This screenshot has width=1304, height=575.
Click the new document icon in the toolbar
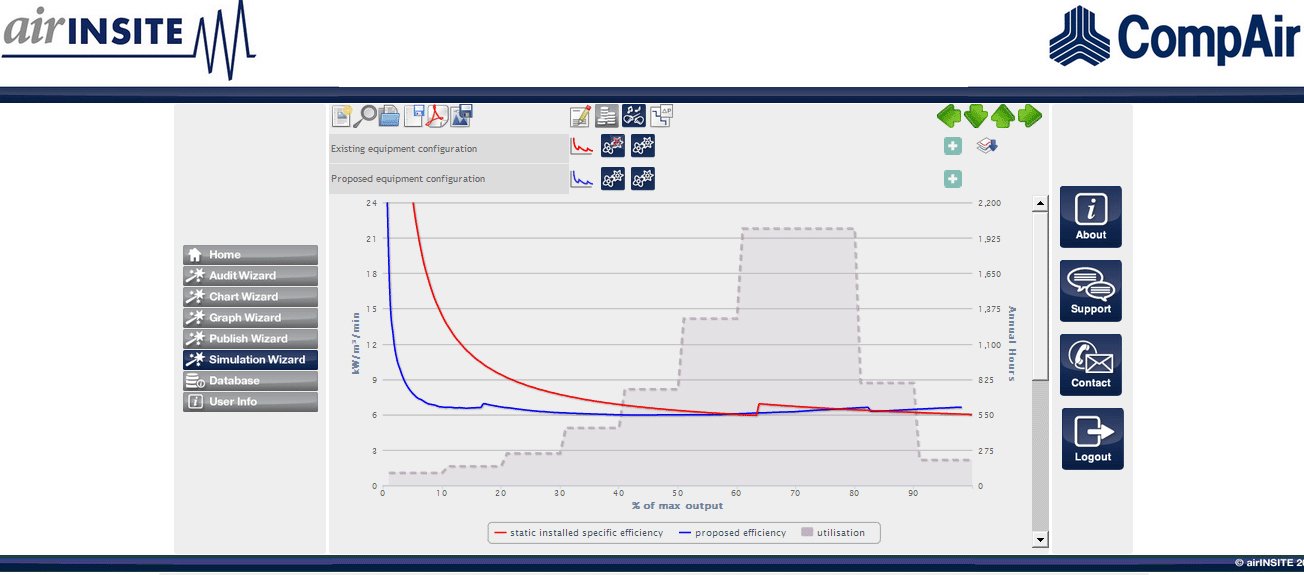click(341, 116)
